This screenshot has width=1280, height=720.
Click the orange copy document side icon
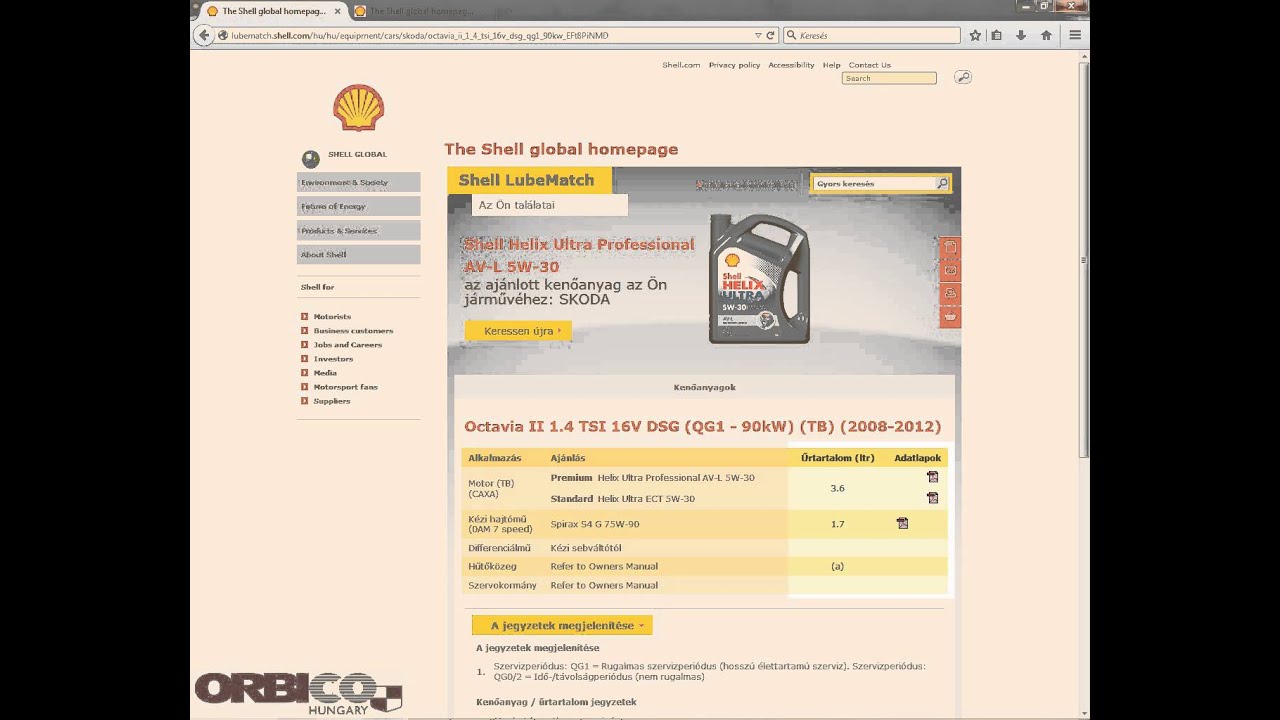[949, 247]
